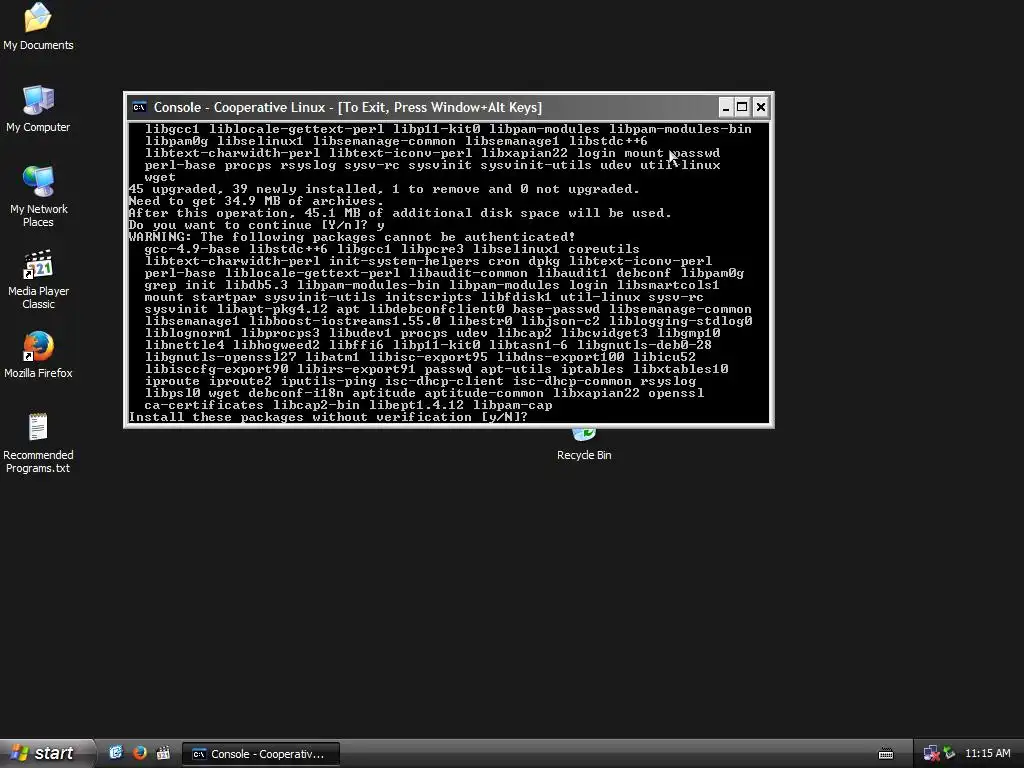Click the 'libcwidget3' package name
The width and height of the screenshot is (1024, 768).
pos(604,333)
